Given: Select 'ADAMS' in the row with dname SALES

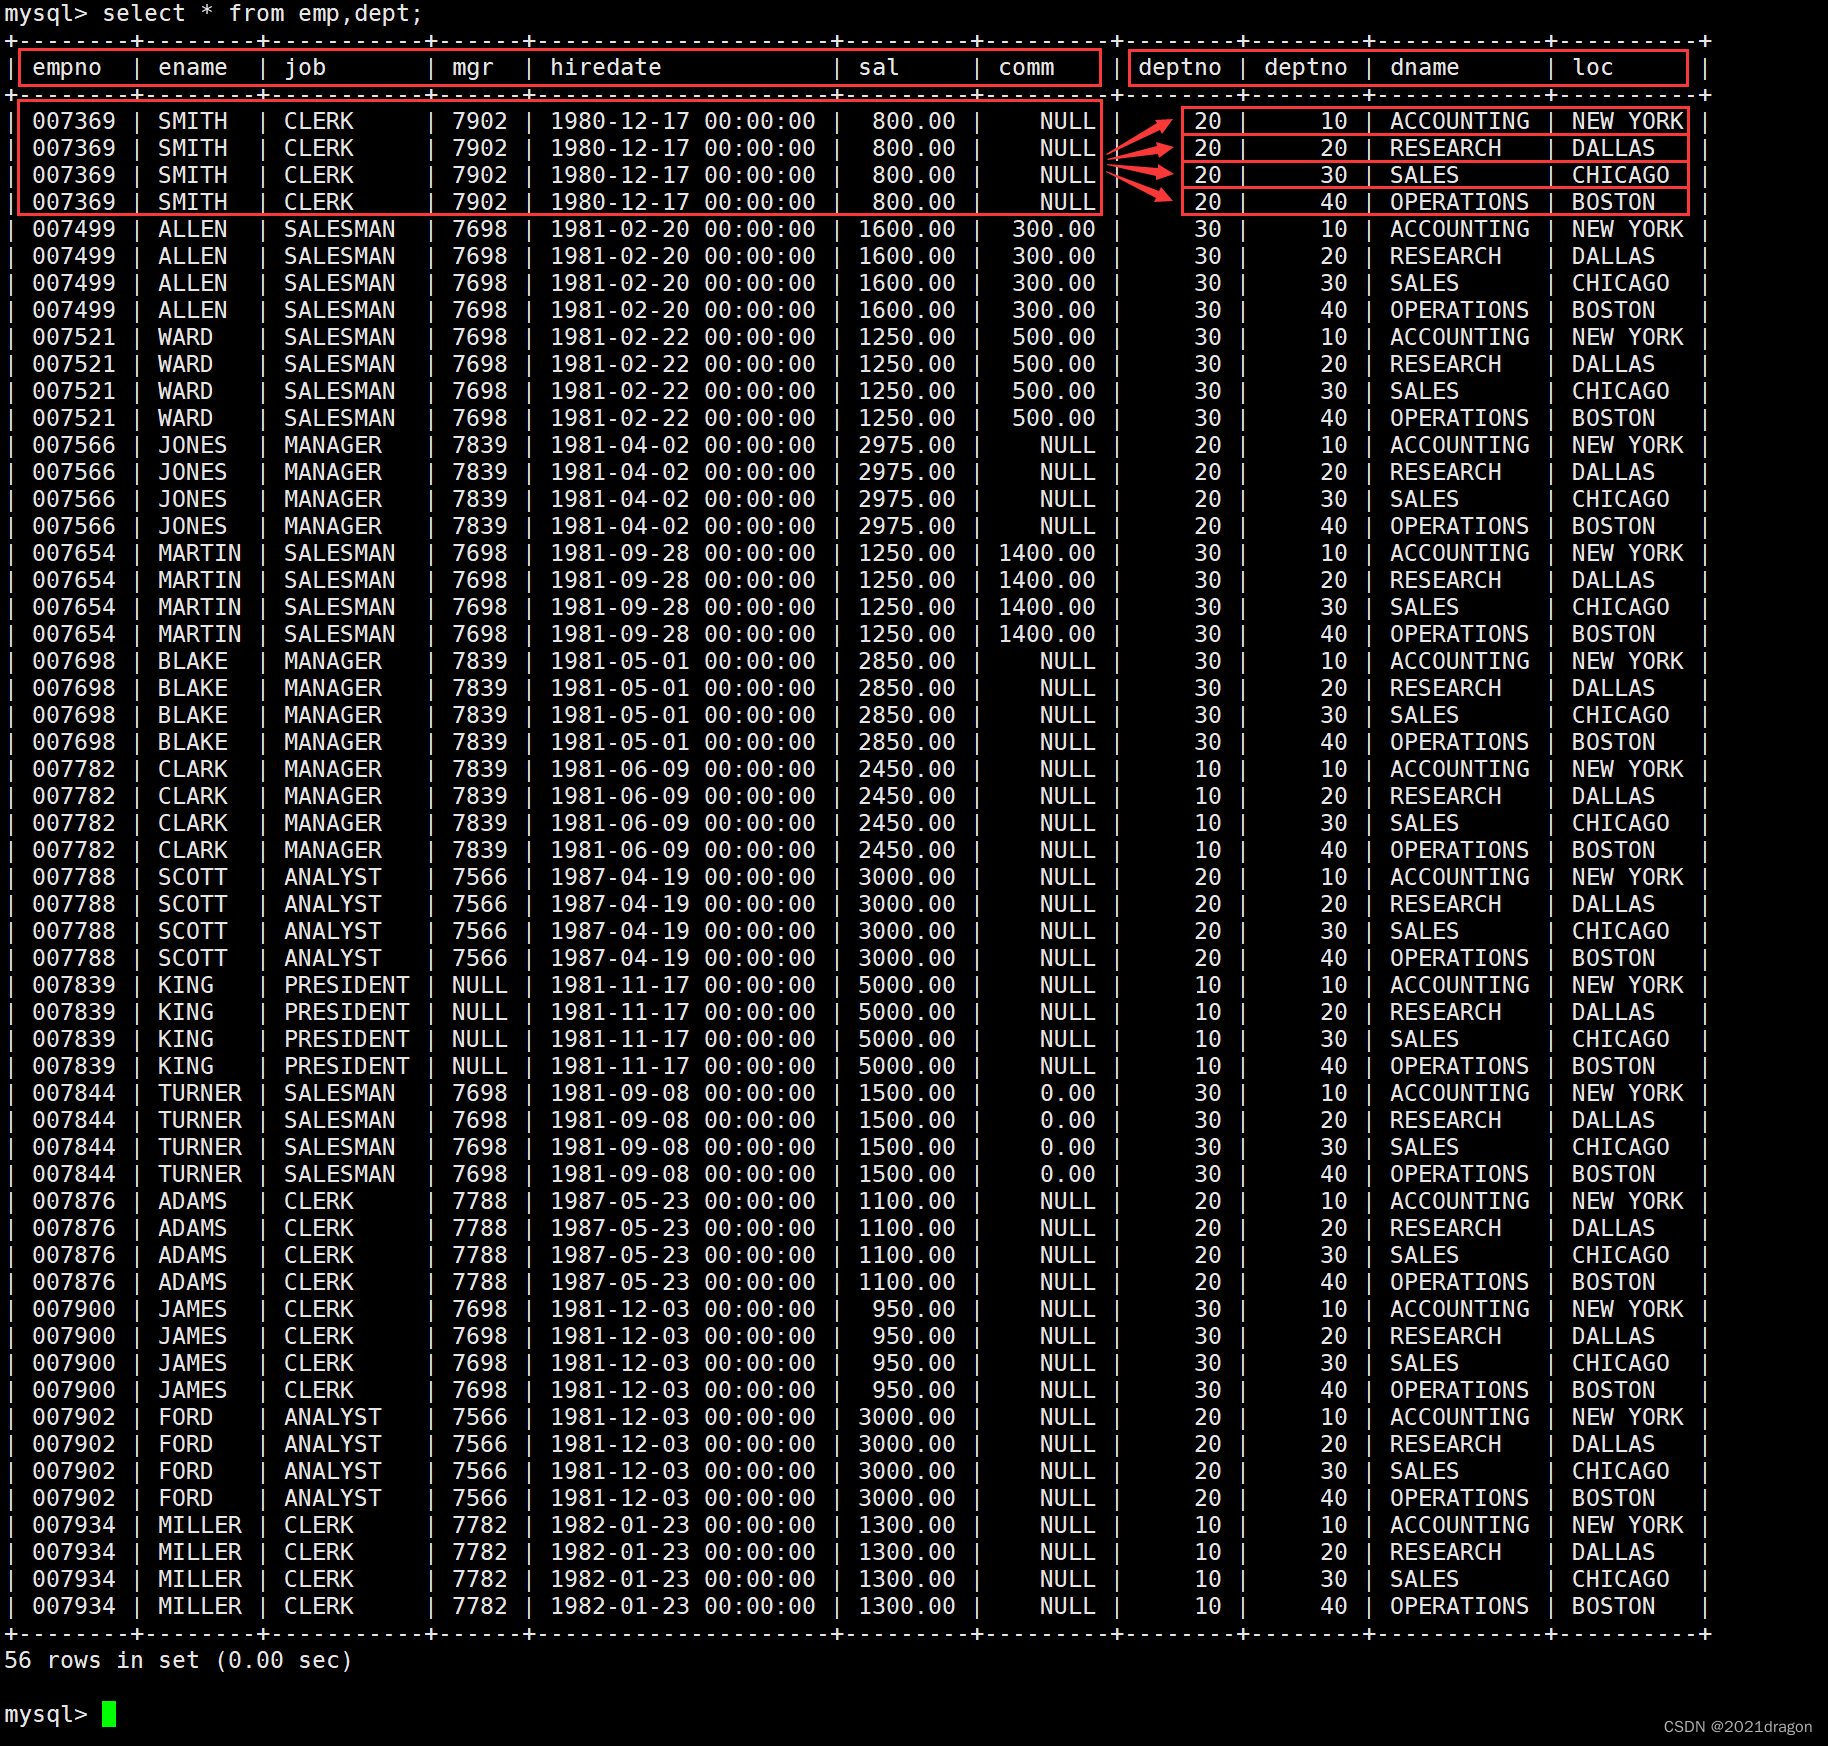Looking at the screenshot, I should point(193,1255).
